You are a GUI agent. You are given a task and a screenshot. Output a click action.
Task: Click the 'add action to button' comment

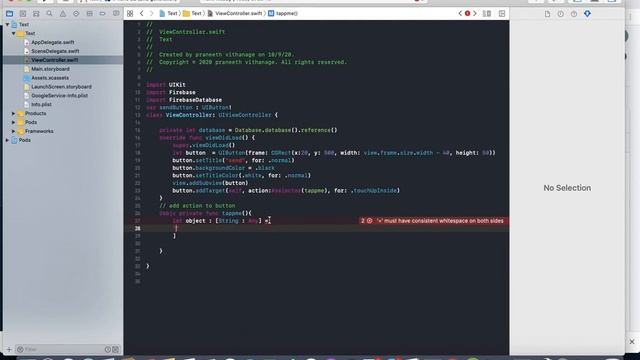coord(197,206)
